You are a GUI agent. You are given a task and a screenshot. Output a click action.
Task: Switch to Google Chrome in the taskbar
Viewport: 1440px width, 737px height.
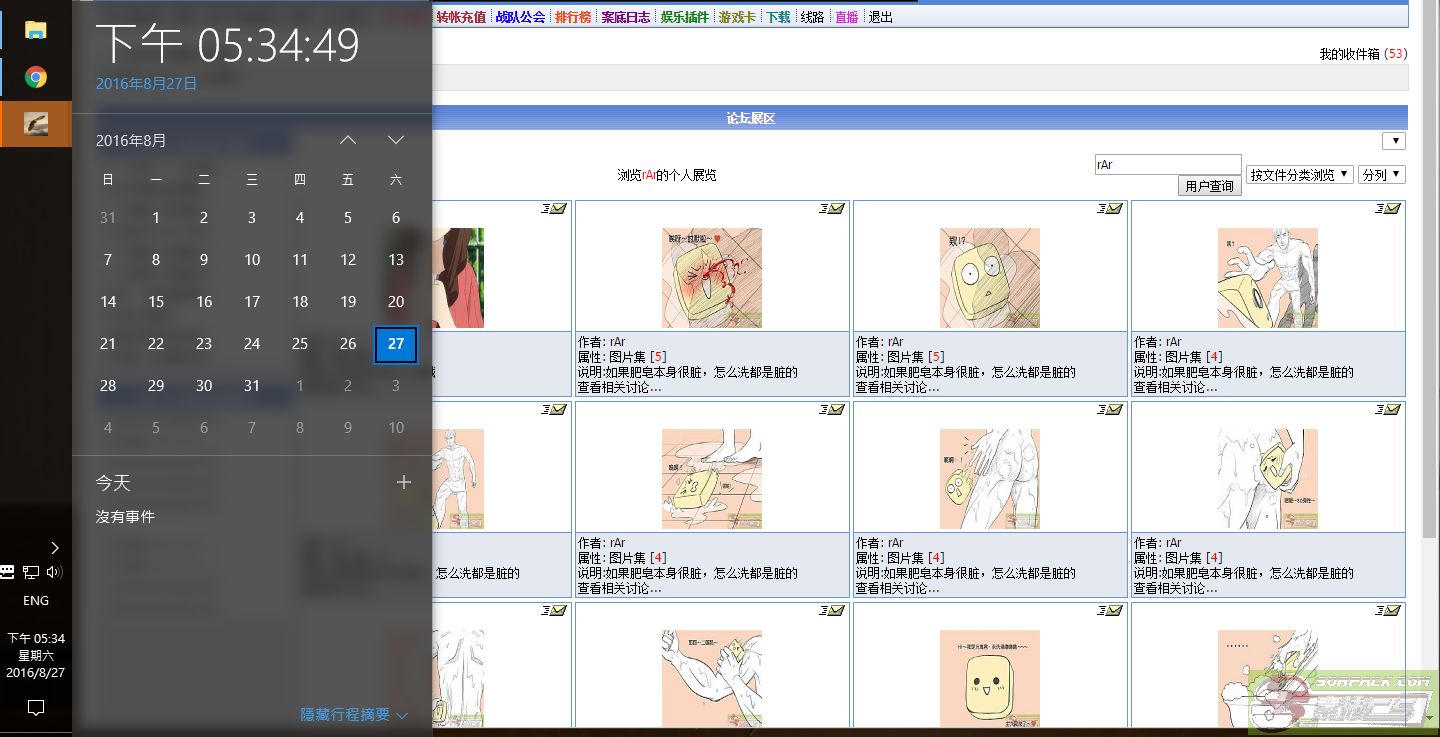pos(36,77)
